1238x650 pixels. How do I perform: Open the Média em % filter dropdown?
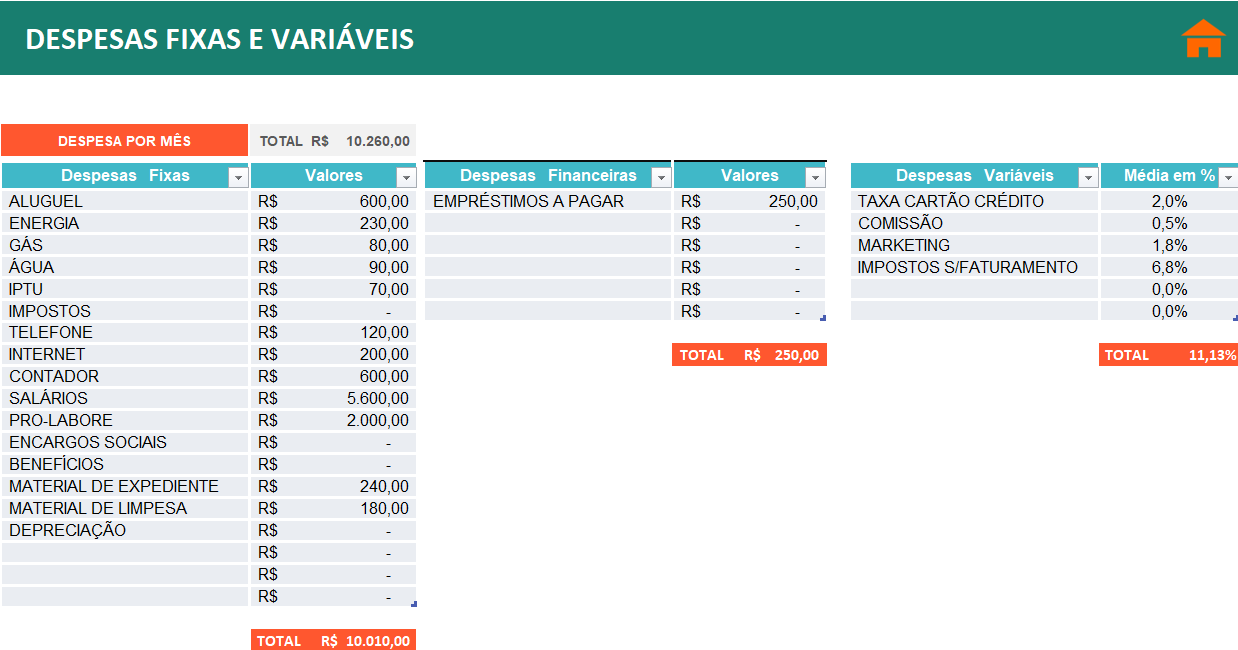pos(1227,177)
